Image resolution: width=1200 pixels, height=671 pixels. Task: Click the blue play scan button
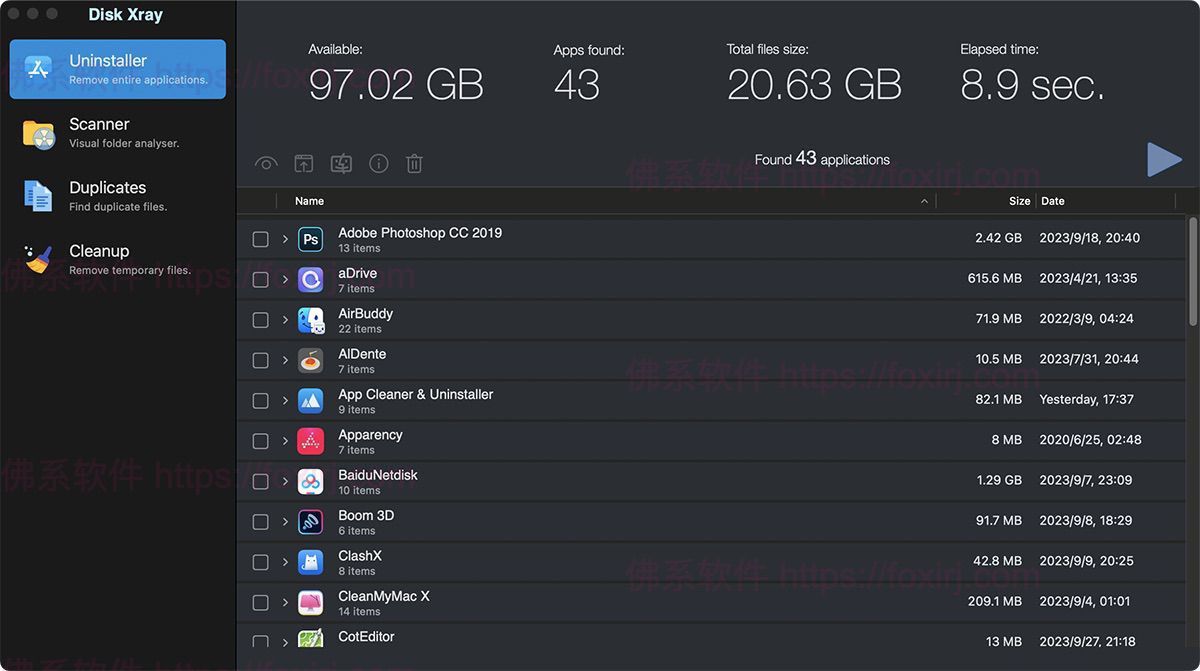(x=1164, y=160)
